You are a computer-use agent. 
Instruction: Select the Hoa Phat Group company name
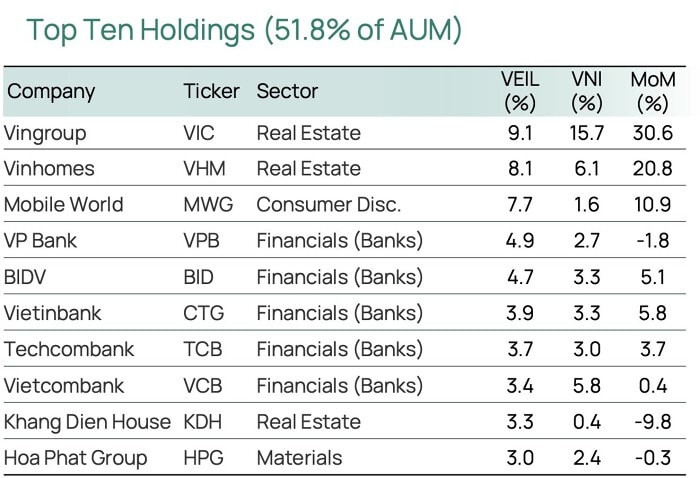tap(76, 458)
